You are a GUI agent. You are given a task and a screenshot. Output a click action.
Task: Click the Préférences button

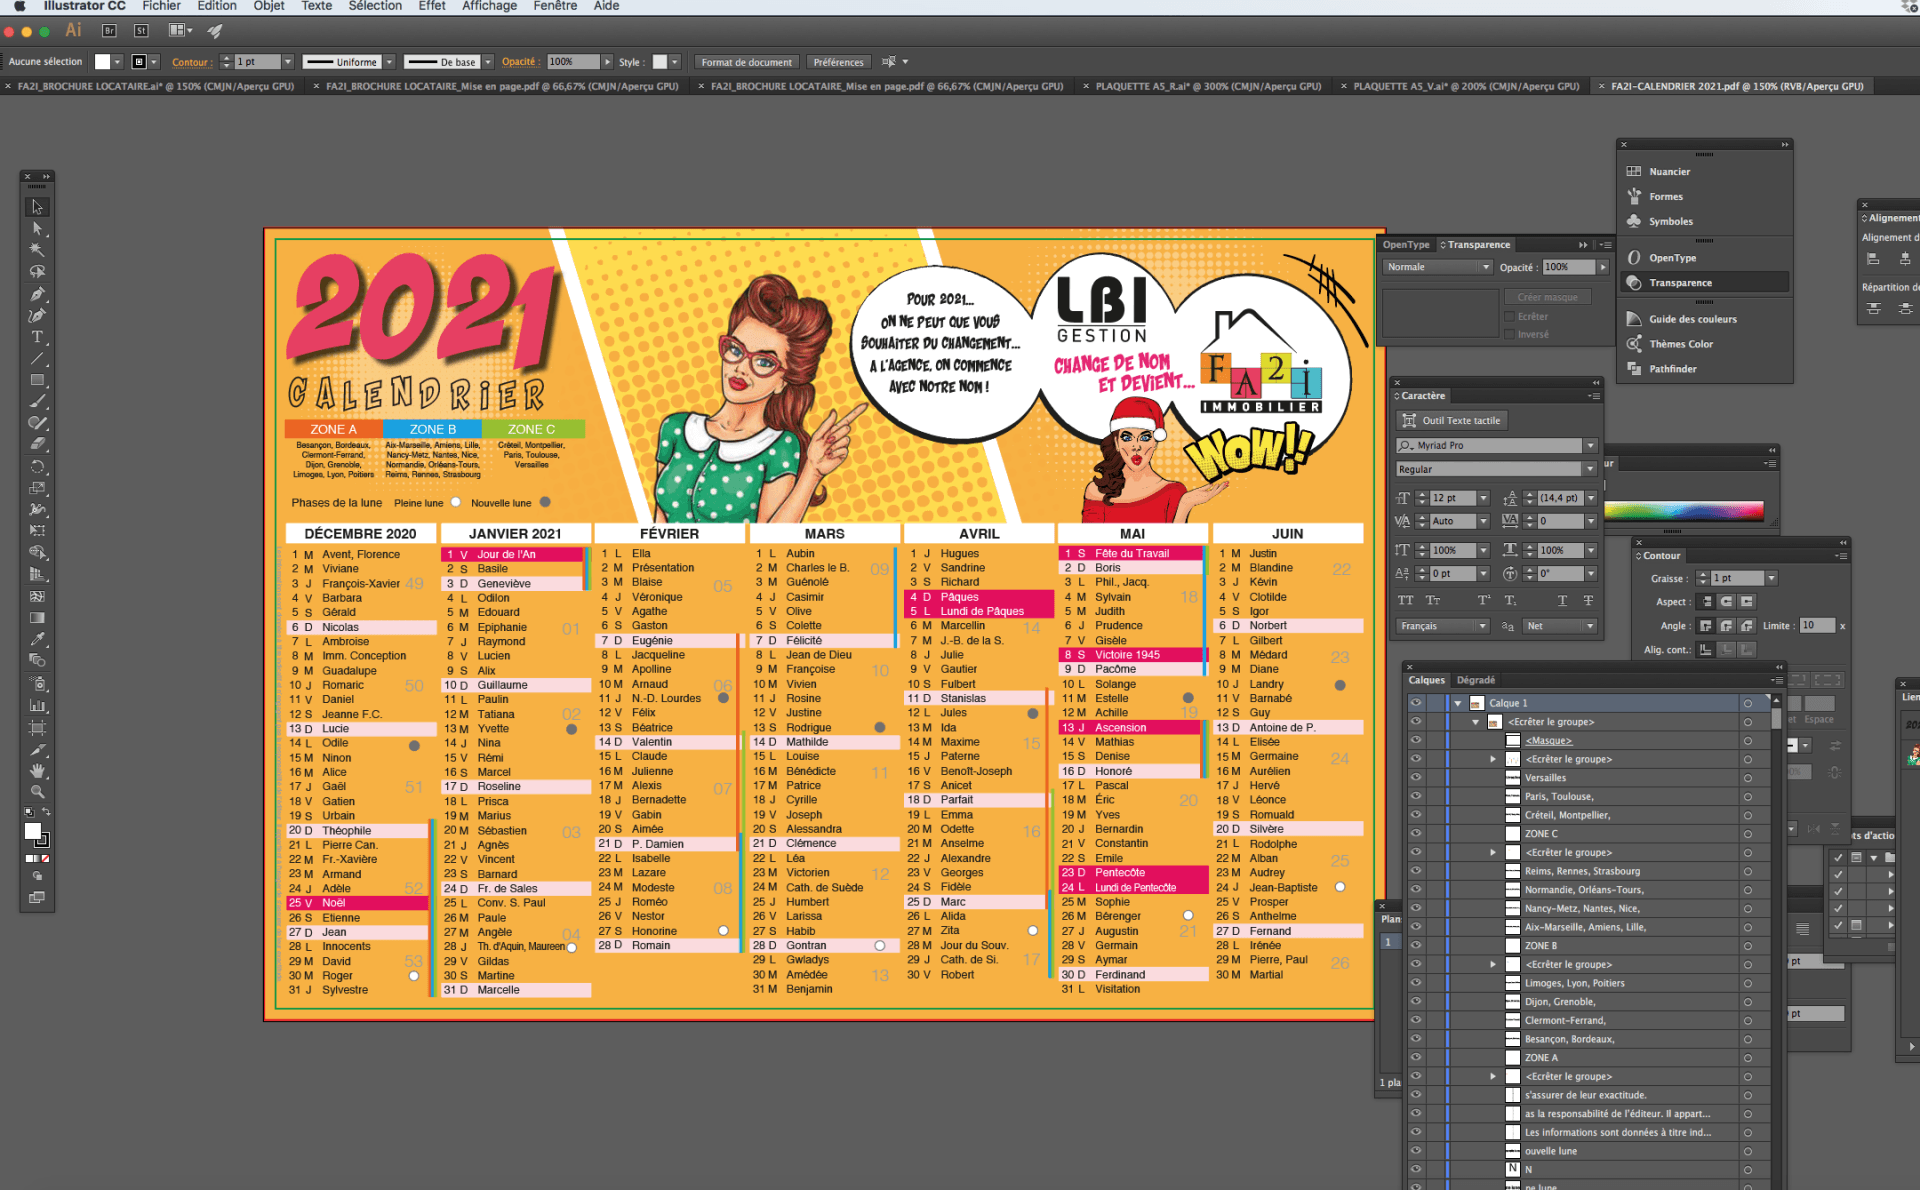(x=838, y=62)
